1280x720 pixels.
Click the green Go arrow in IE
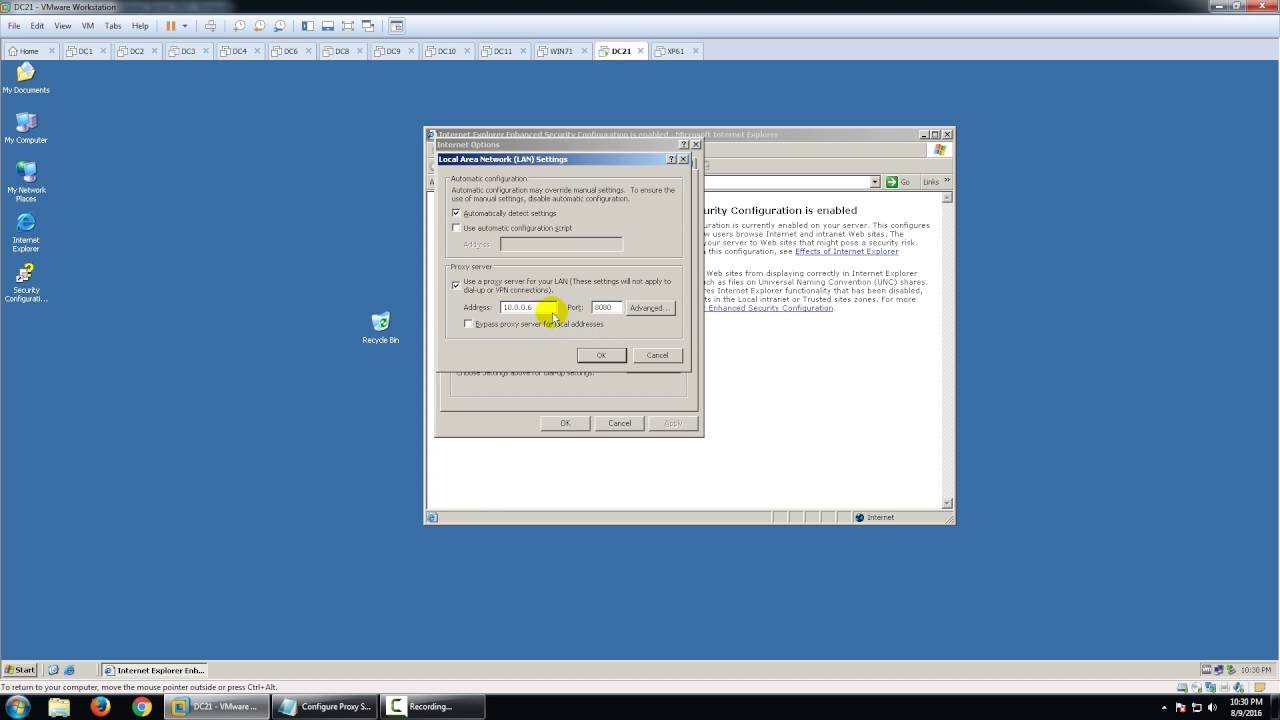tap(892, 182)
